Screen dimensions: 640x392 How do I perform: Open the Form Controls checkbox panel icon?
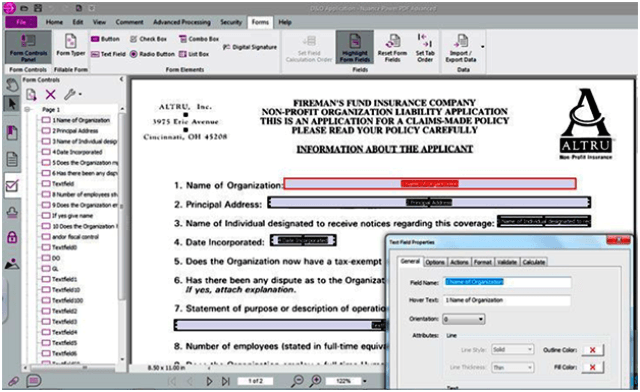[x=12, y=186]
